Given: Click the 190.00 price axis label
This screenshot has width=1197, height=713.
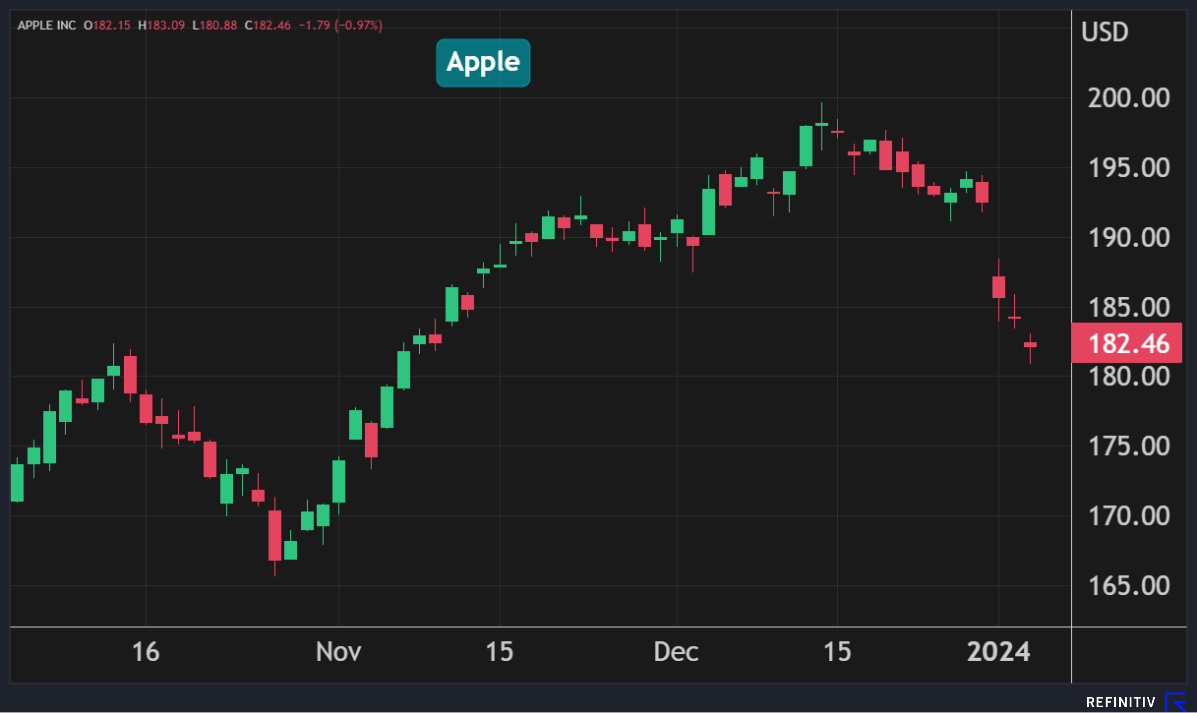Looking at the screenshot, I should [x=1126, y=238].
